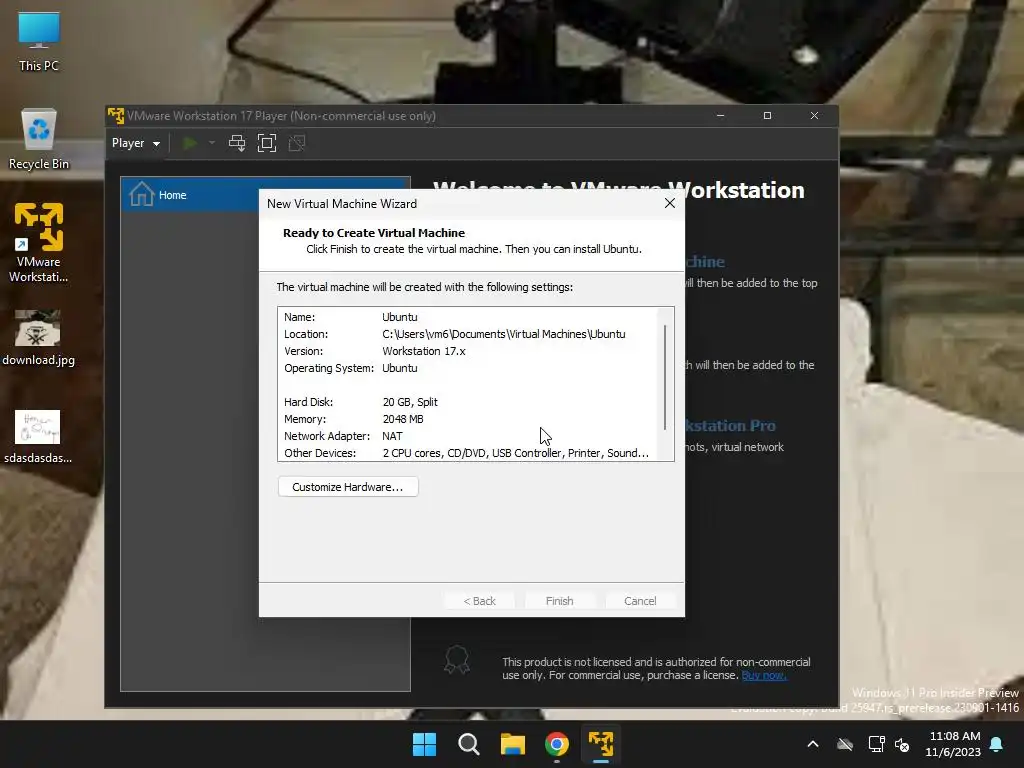Minimize the VMware Workstation Player window
The image size is (1024, 768).
coord(720,116)
